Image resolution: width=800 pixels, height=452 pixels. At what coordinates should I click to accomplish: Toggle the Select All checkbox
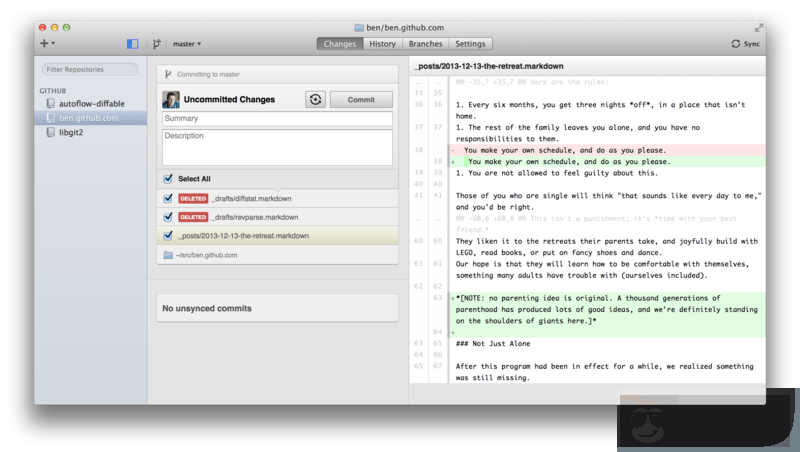pyautogui.click(x=168, y=179)
